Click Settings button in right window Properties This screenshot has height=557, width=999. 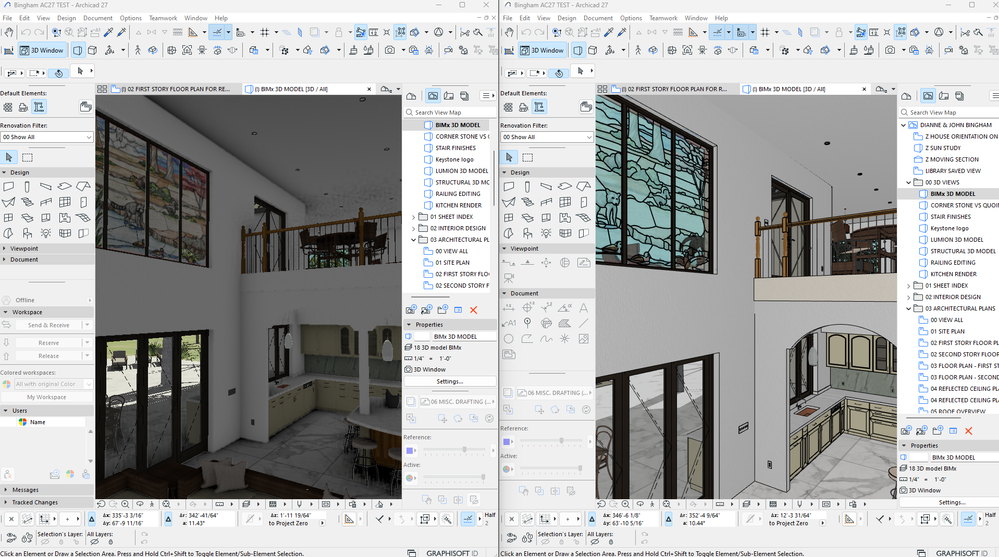click(x=951, y=502)
